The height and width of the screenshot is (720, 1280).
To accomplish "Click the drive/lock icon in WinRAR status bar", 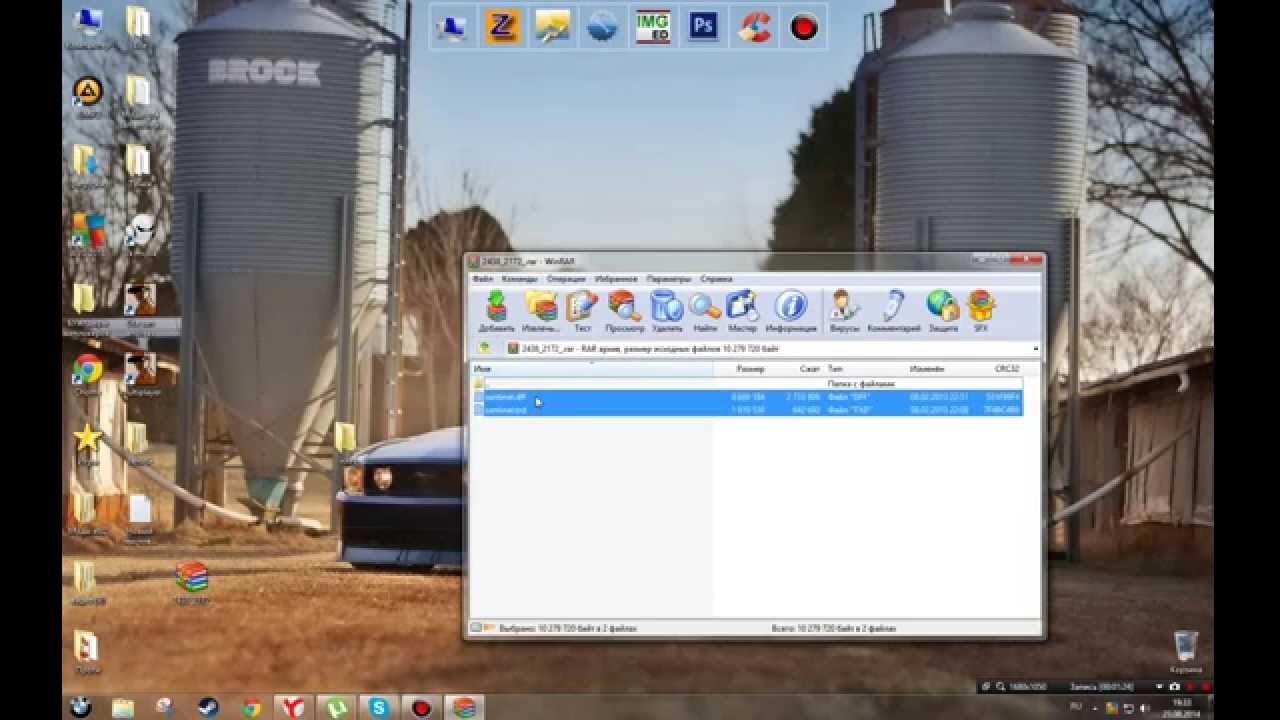I will coord(477,628).
